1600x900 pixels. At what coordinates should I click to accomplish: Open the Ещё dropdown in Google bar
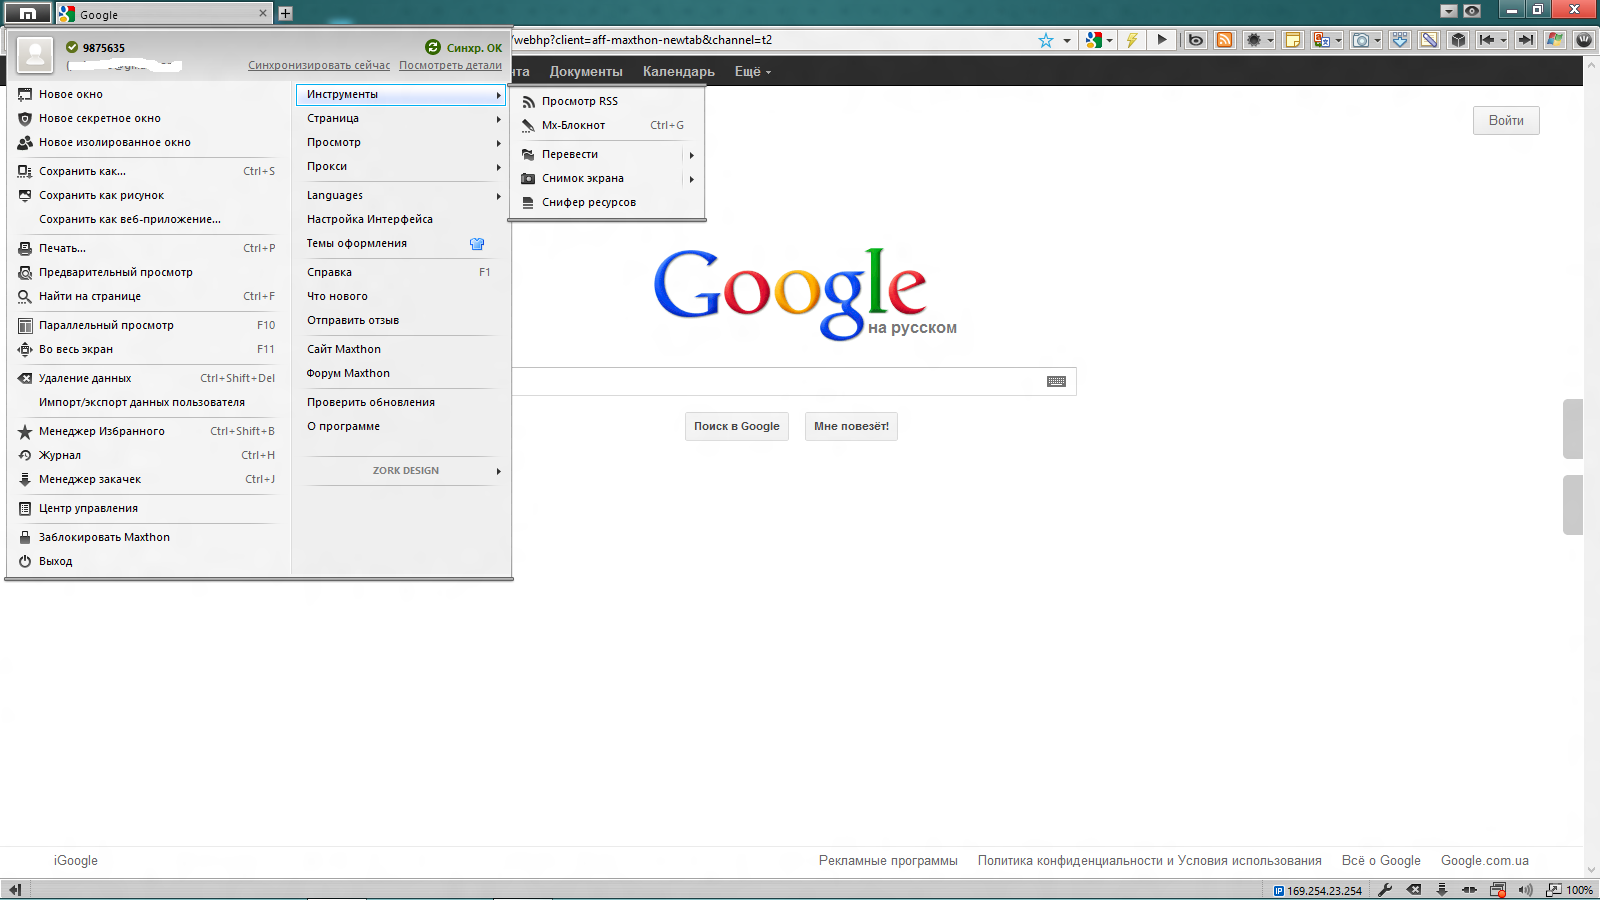click(x=752, y=72)
